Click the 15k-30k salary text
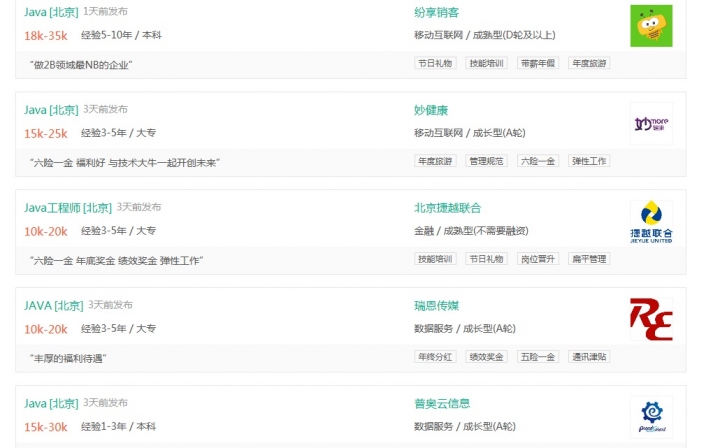 point(46,426)
